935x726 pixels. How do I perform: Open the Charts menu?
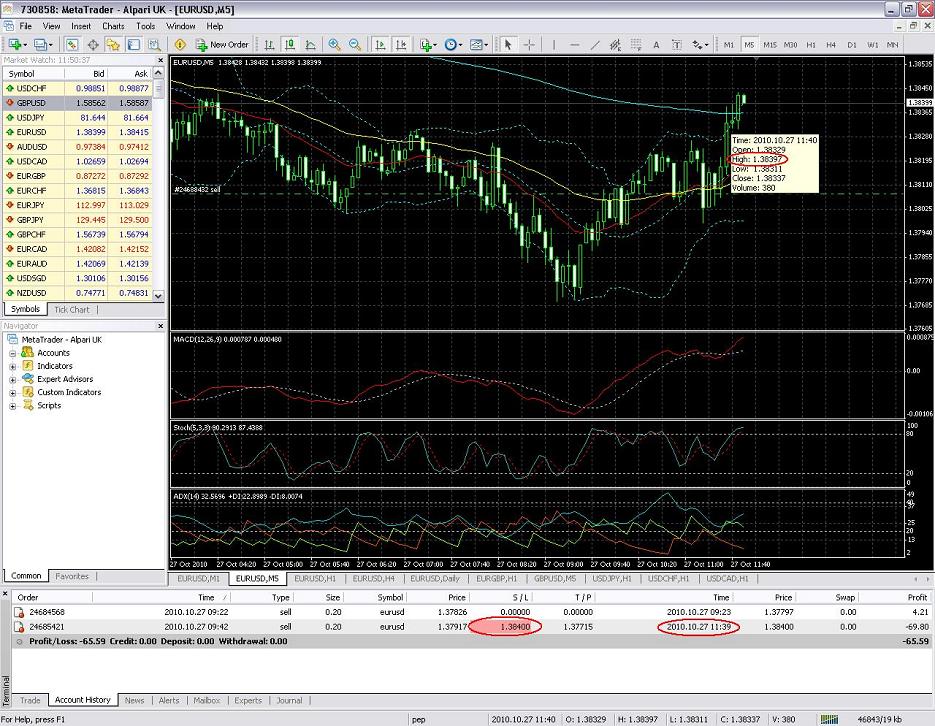(x=113, y=26)
